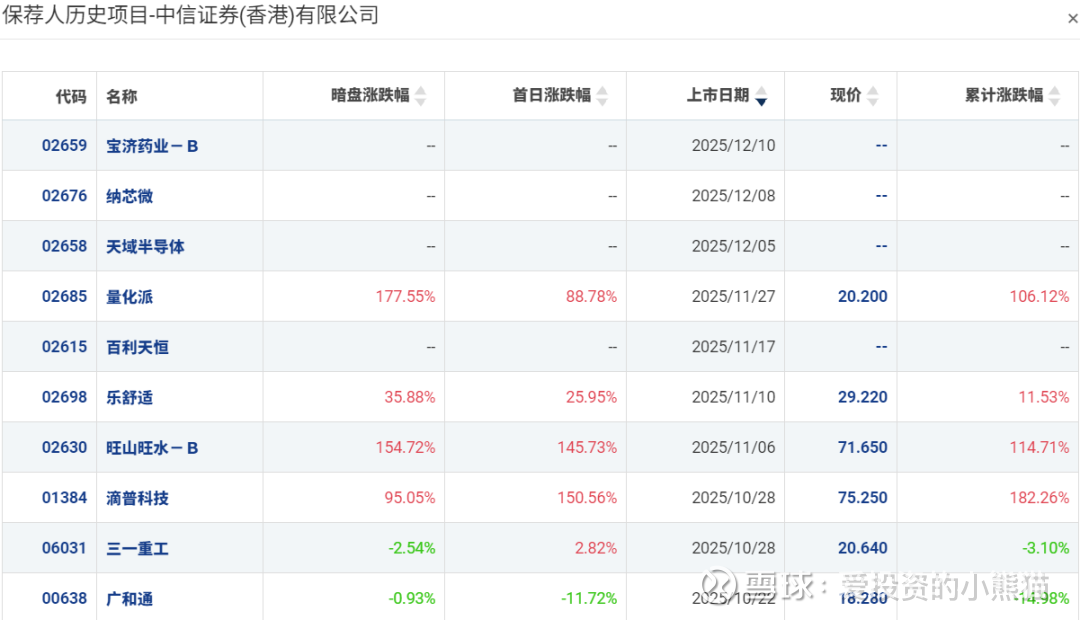Click cumulative change -3.10%
This screenshot has width=1080, height=620.
(1046, 548)
